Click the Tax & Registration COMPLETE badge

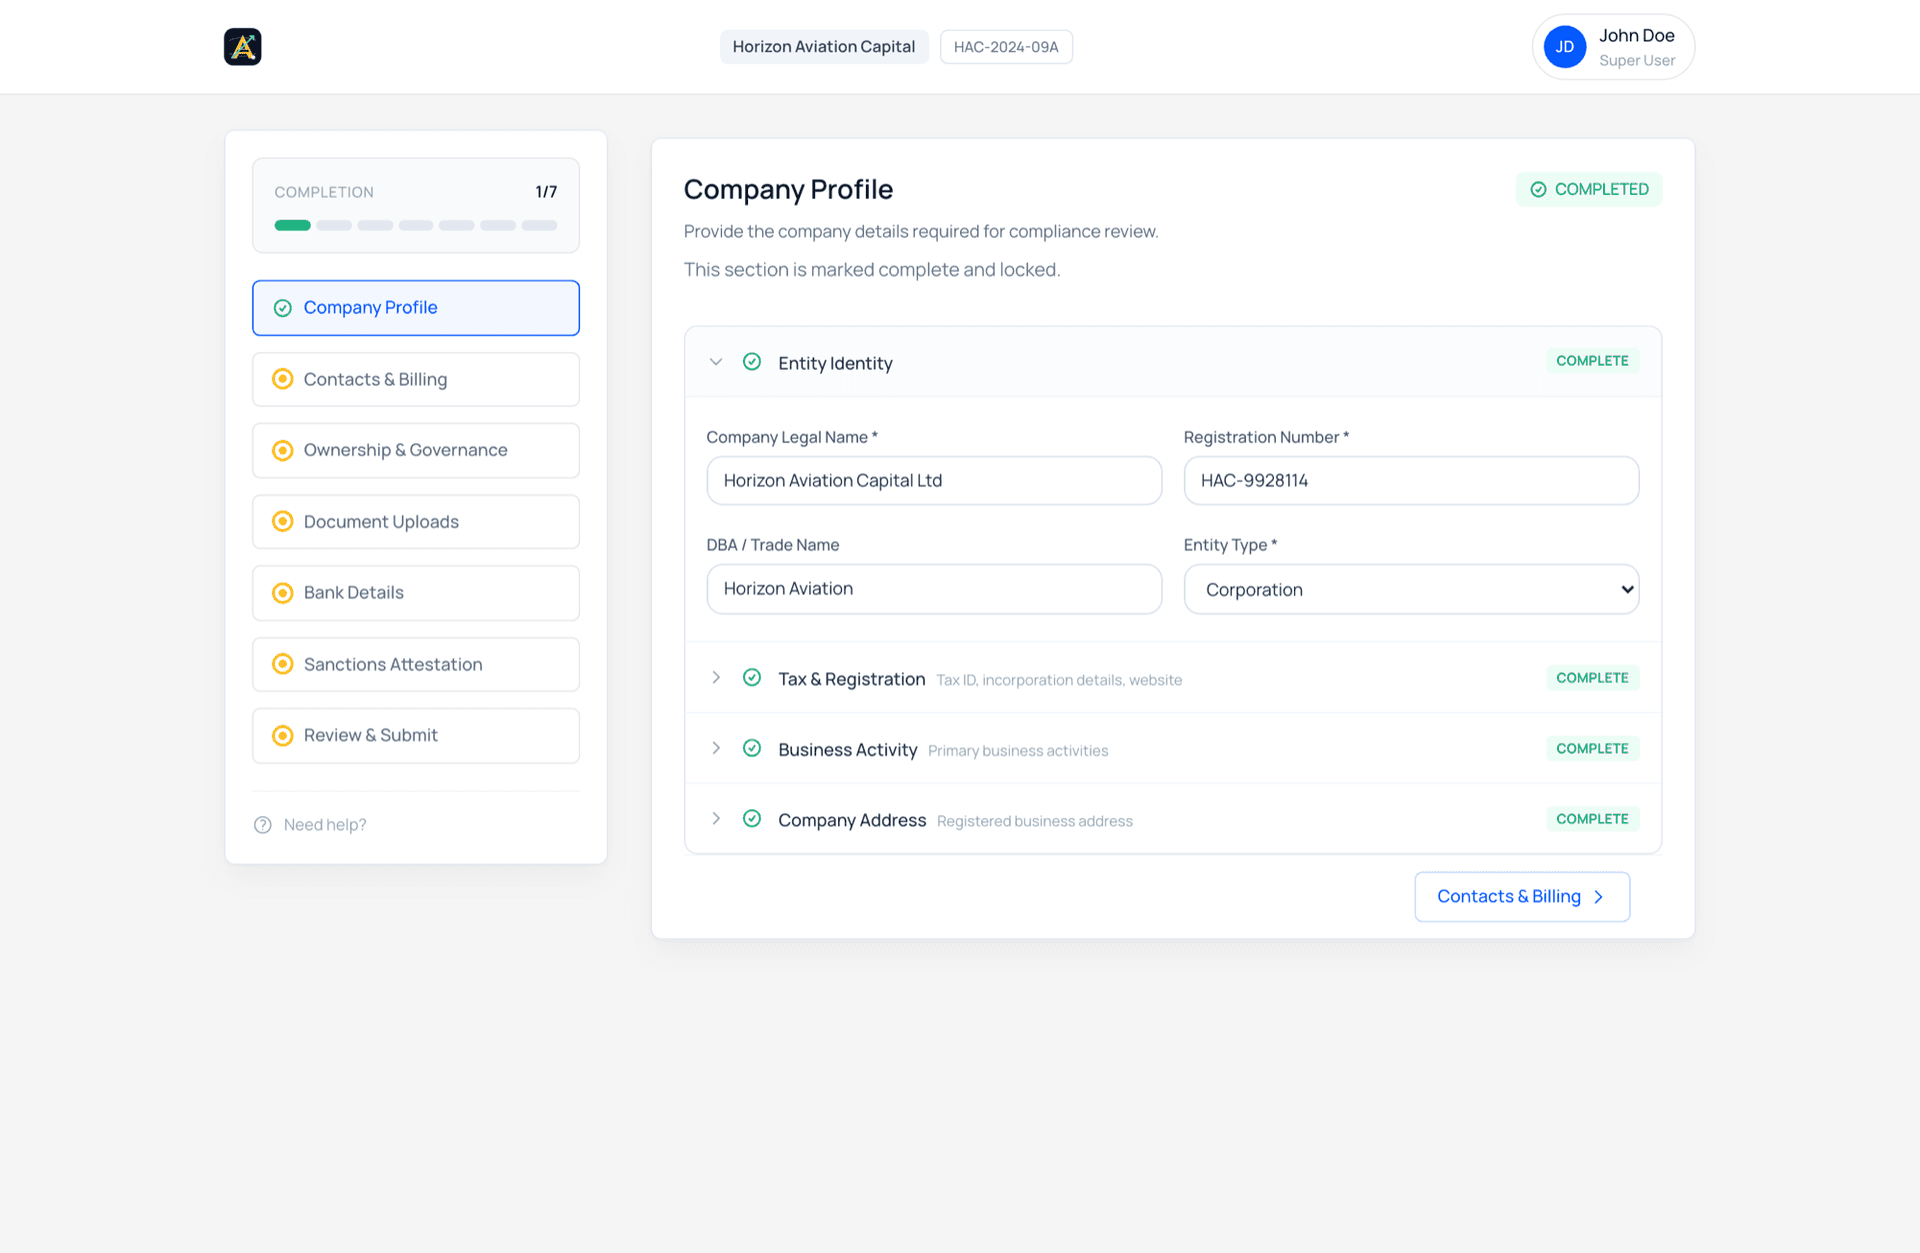tap(1592, 678)
